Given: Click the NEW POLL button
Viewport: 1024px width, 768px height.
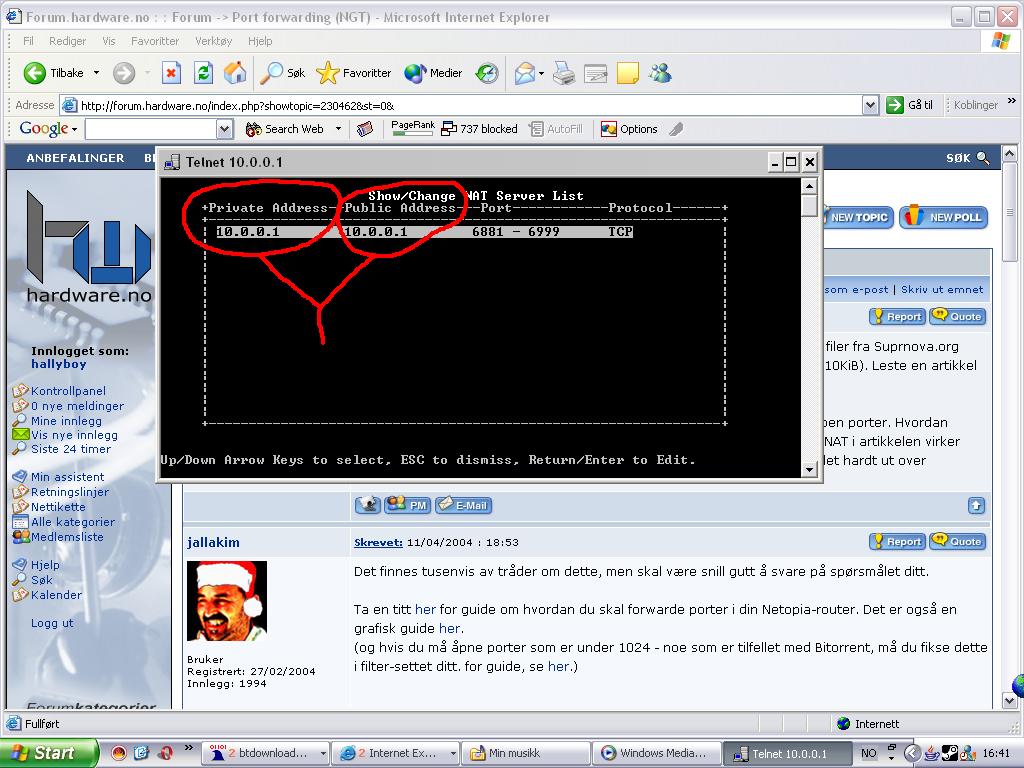Looking at the screenshot, I should (x=943, y=217).
